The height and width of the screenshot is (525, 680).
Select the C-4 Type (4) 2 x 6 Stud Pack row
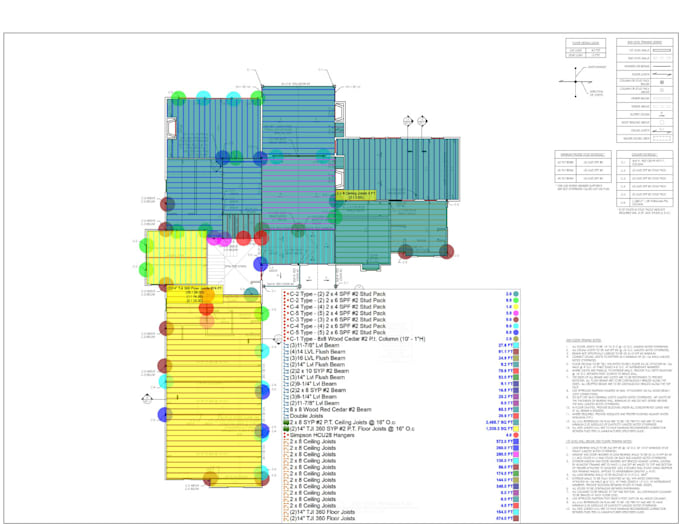pyautogui.click(x=401, y=326)
